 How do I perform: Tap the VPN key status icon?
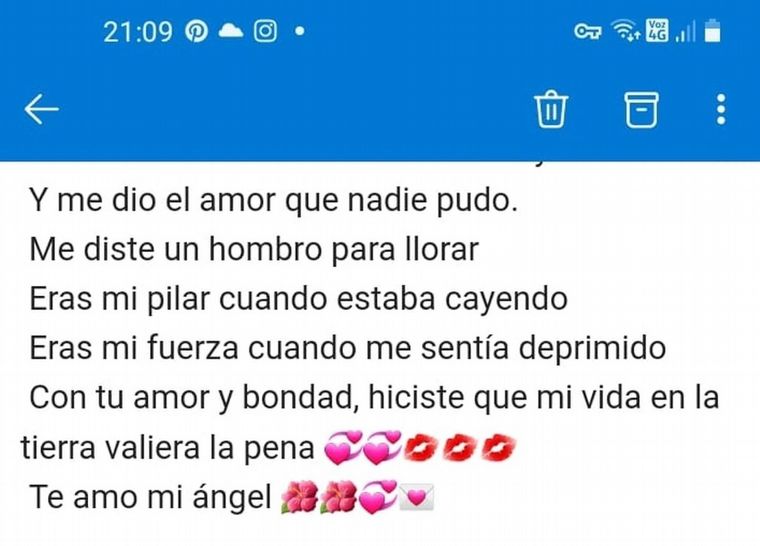tap(588, 32)
